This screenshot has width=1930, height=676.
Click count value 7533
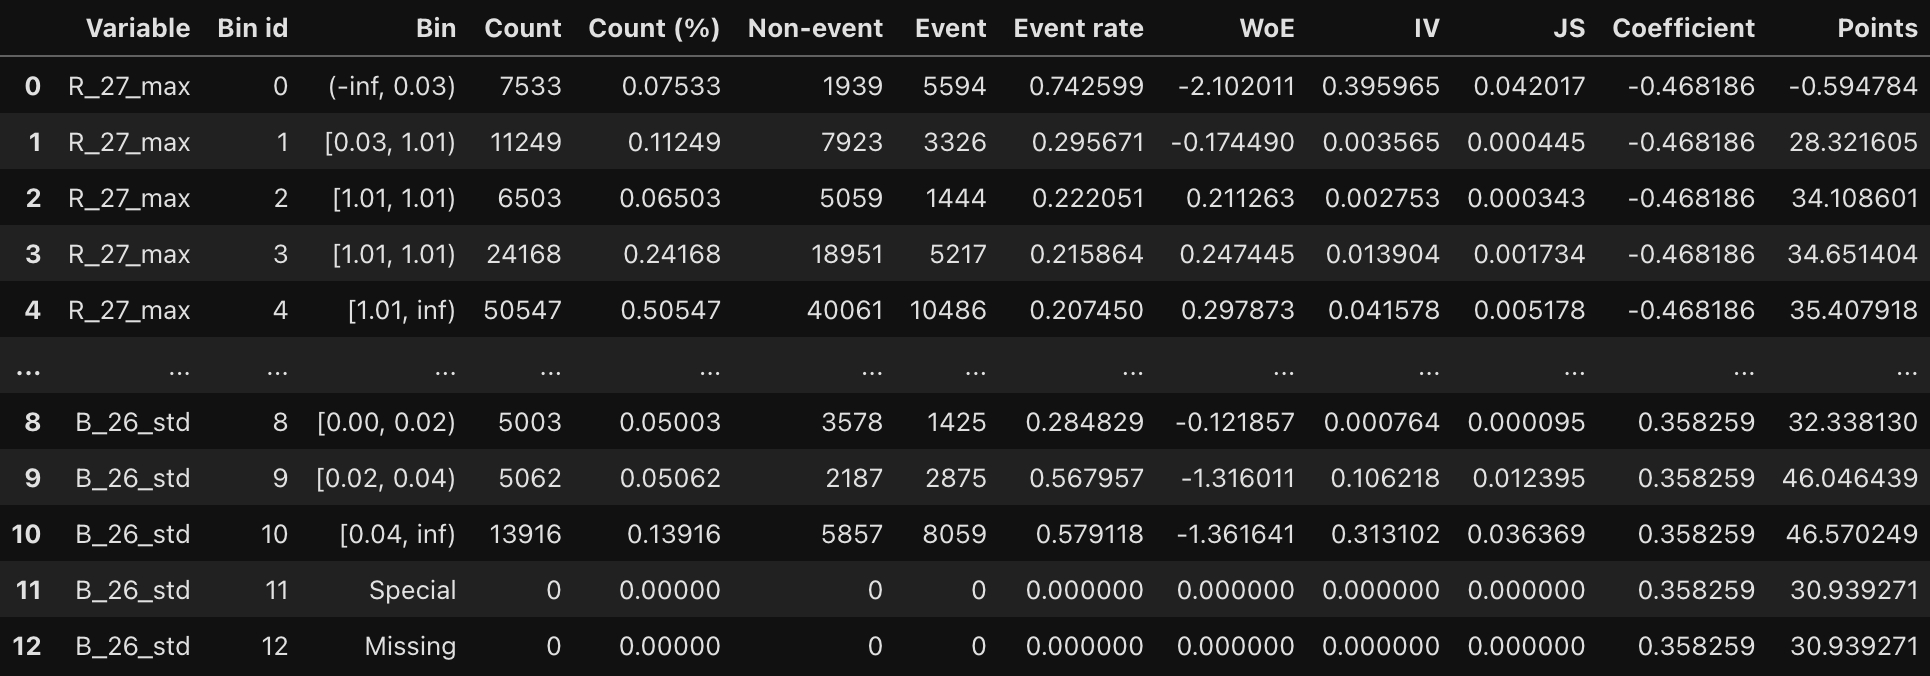point(530,86)
